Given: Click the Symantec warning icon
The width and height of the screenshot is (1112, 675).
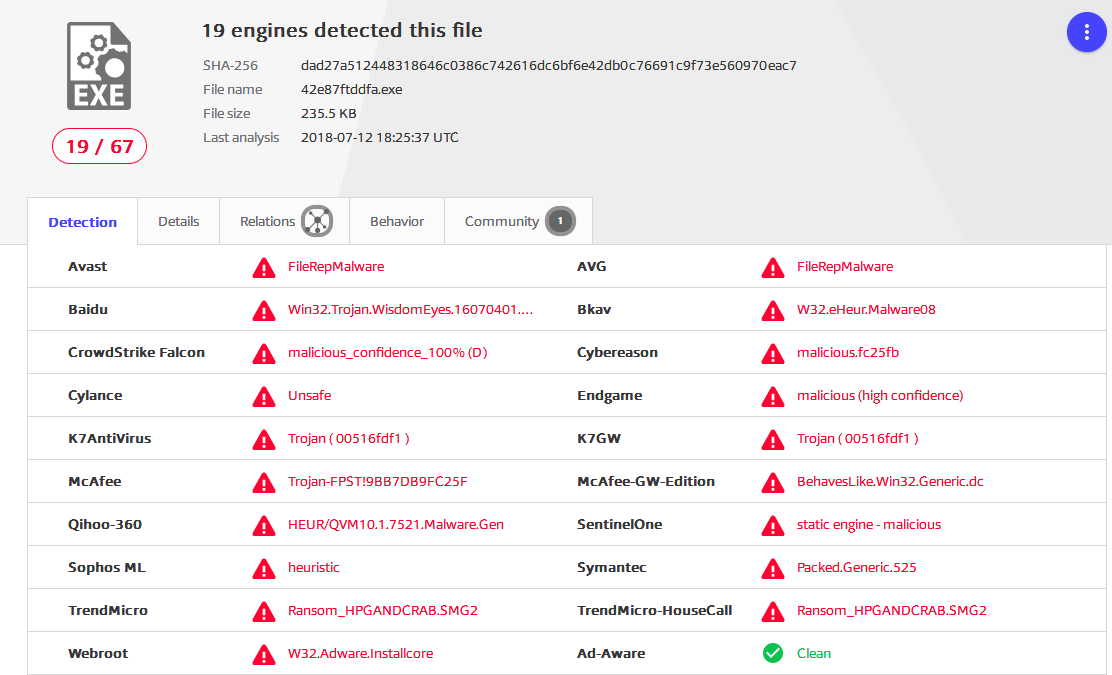Looking at the screenshot, I should coord(773,569).
